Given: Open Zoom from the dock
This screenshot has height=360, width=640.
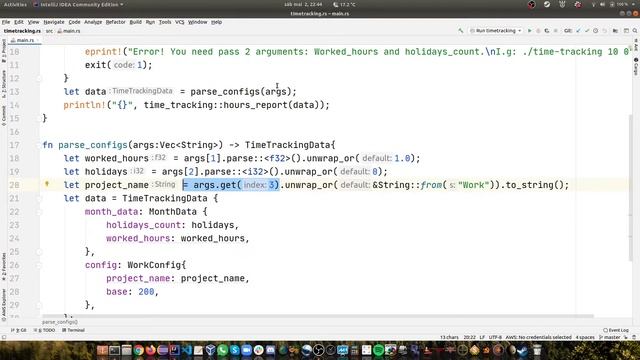Looking at the screenshot, I should click(247, 350).
